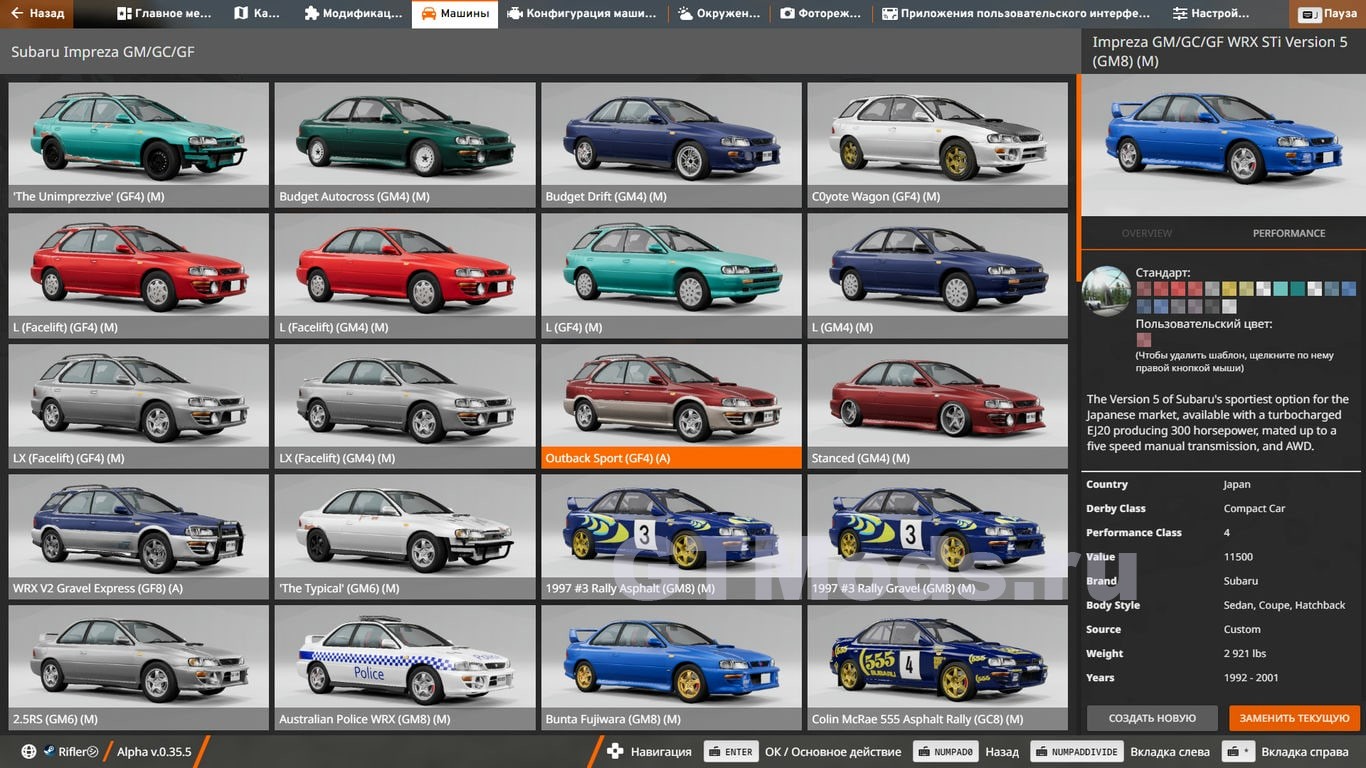Screen dimensions: 1366x768
Task: Select the light cyan standard color swatch
Action: coord(1280,289)
